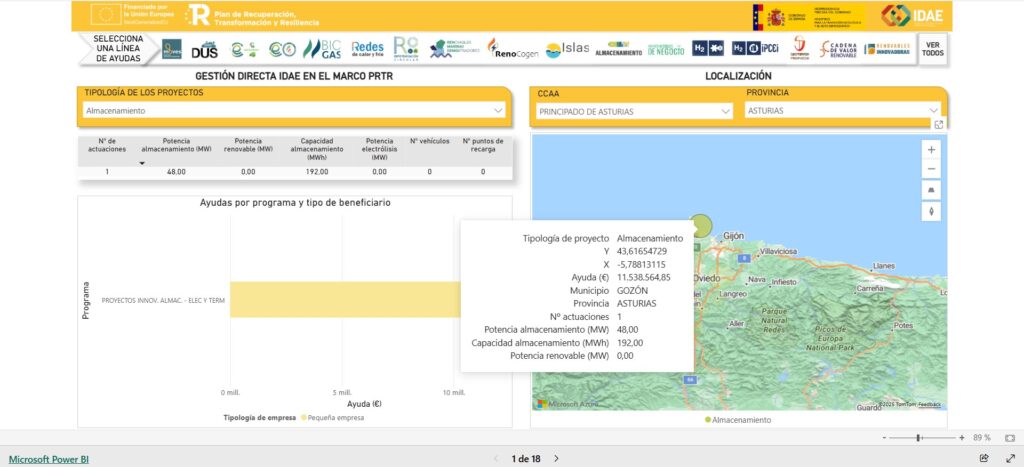The width and height of the screenshot is (1024, 467).
Task: Zoom out on the map with minus button
Action: tap(932, 169)
